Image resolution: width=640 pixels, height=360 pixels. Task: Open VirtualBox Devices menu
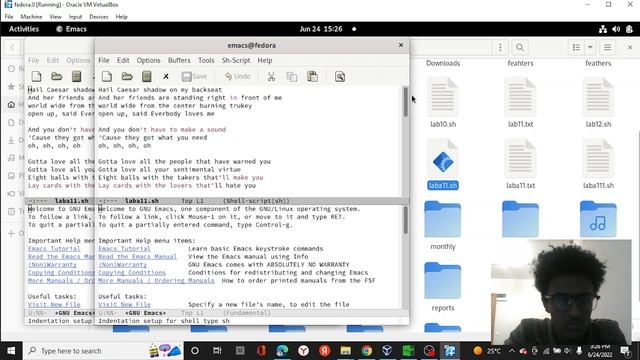(99, 17)
